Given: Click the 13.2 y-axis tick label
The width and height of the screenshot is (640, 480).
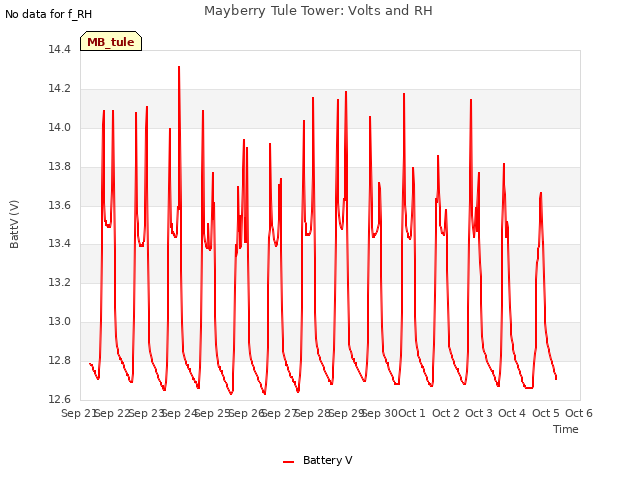Looking at the screenshot, I should (60, 282).
